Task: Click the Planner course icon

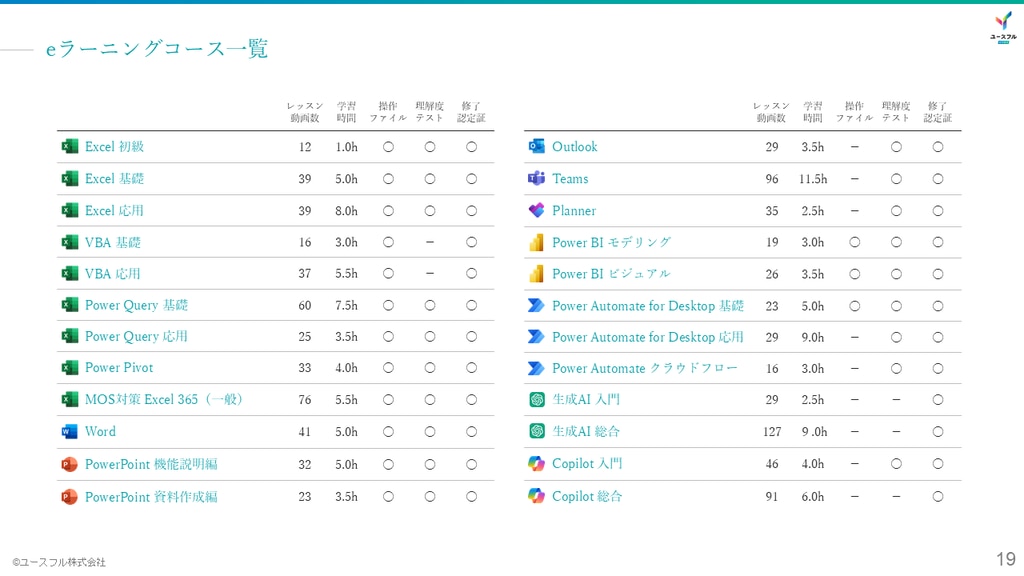Action: [x=536, y=211]
